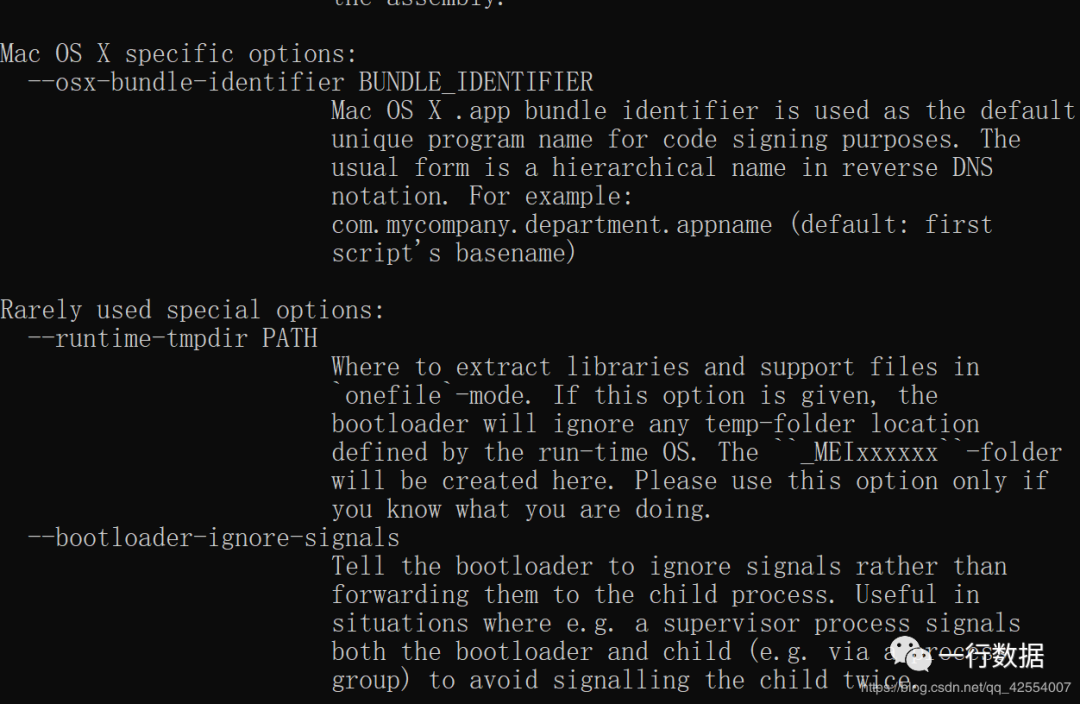Click the "script's basename)" line
This screenshot has width=1080, height=704.
click(454, 253)
